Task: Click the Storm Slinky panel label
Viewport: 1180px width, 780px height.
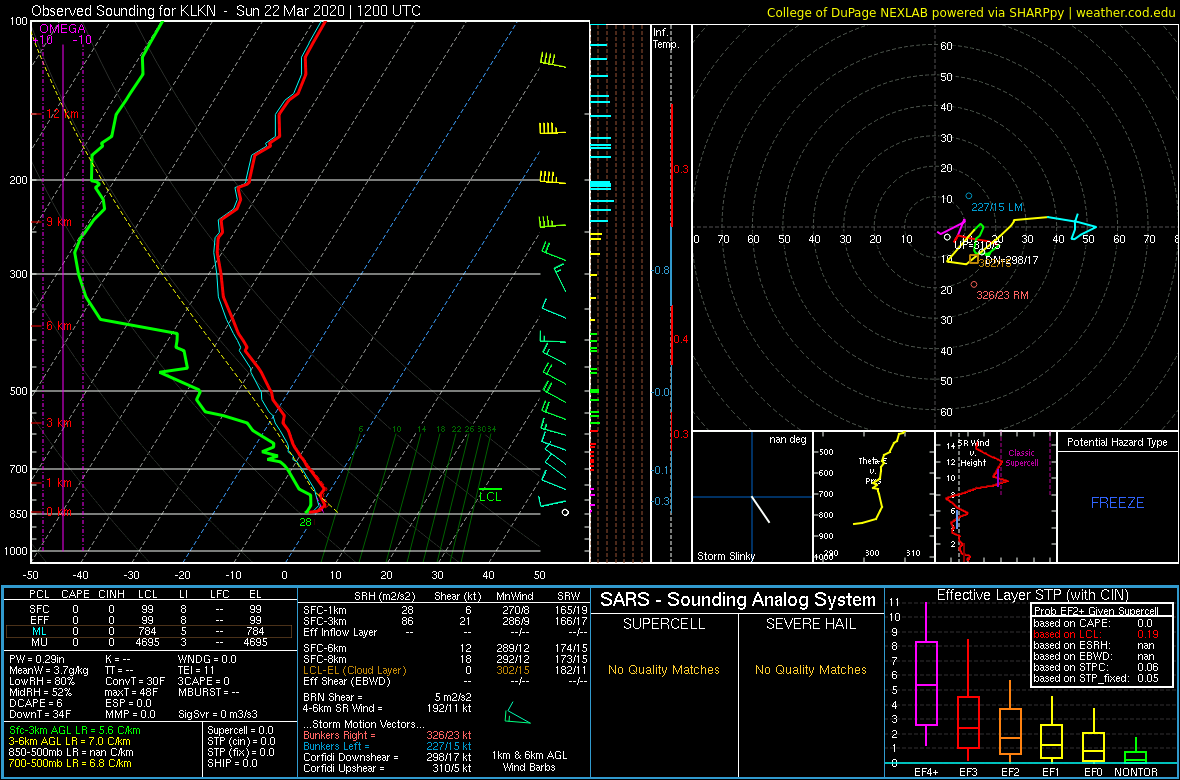Action: click(x=727, y=556)
